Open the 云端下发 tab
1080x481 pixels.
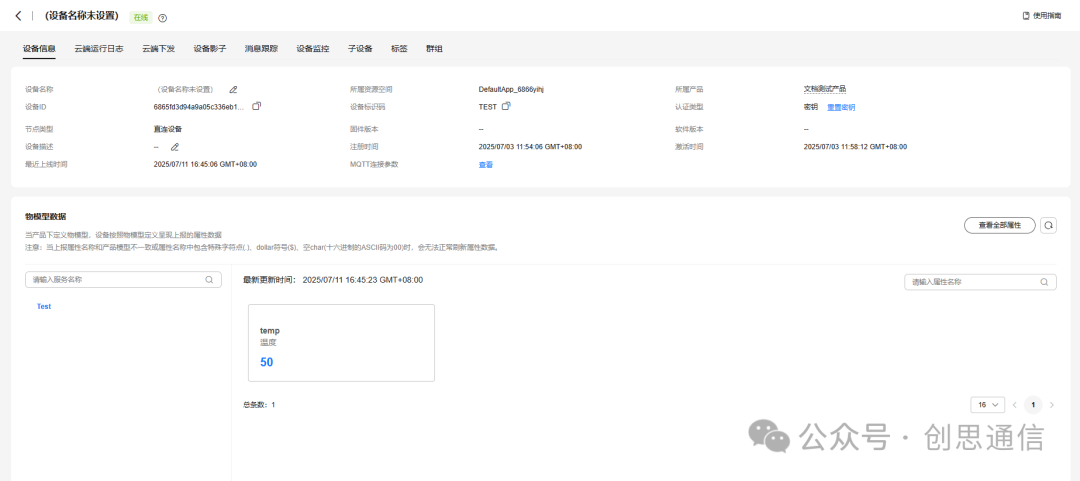click(158, 49)
